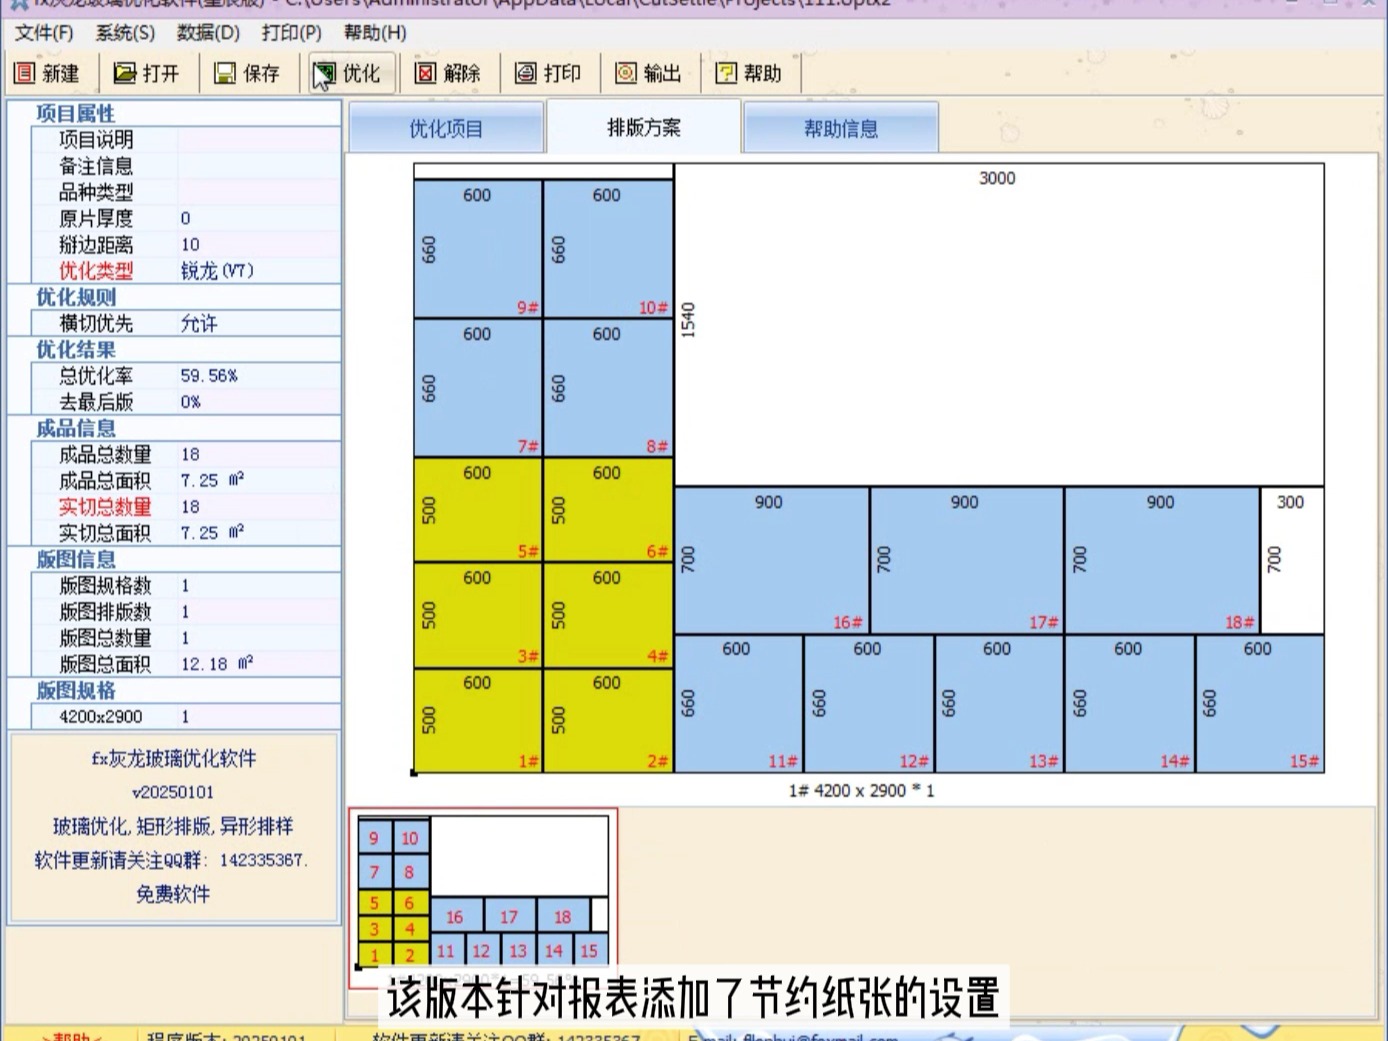This screenshot has width=1388, height=1041.
Task: Select the 项目说明 value field
Action: pos(259,140)
